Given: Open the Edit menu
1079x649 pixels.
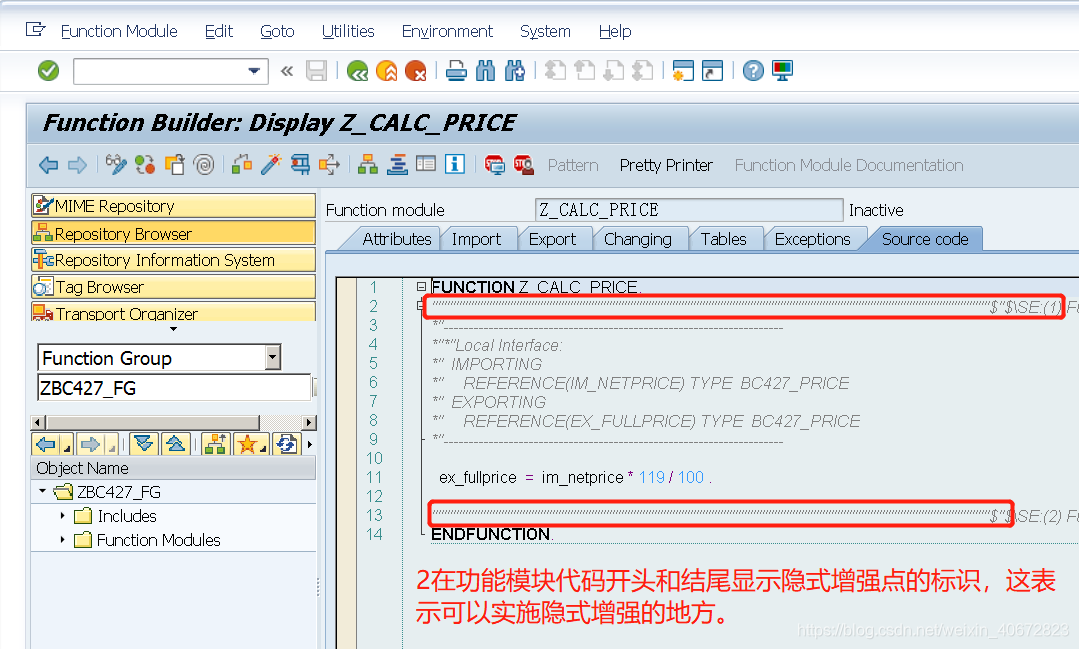Looking at the screenshot, I should pos(219,31).
